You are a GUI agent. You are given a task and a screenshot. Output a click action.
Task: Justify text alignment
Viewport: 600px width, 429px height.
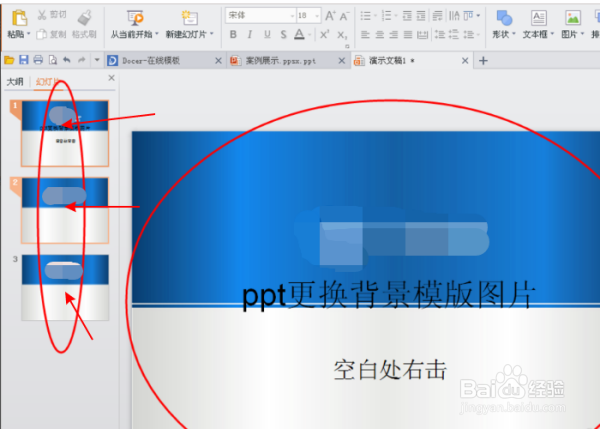point(408,35)
